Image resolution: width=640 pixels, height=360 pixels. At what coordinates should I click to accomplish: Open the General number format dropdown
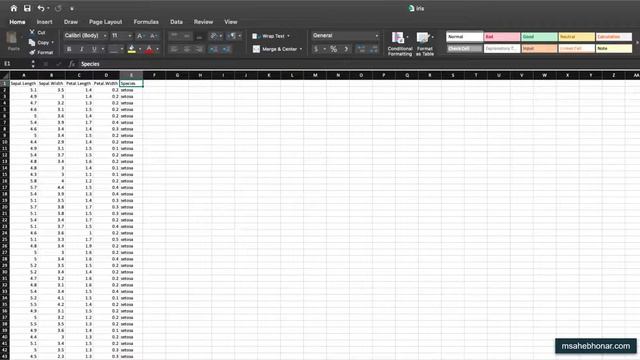(x=345, y=36)
